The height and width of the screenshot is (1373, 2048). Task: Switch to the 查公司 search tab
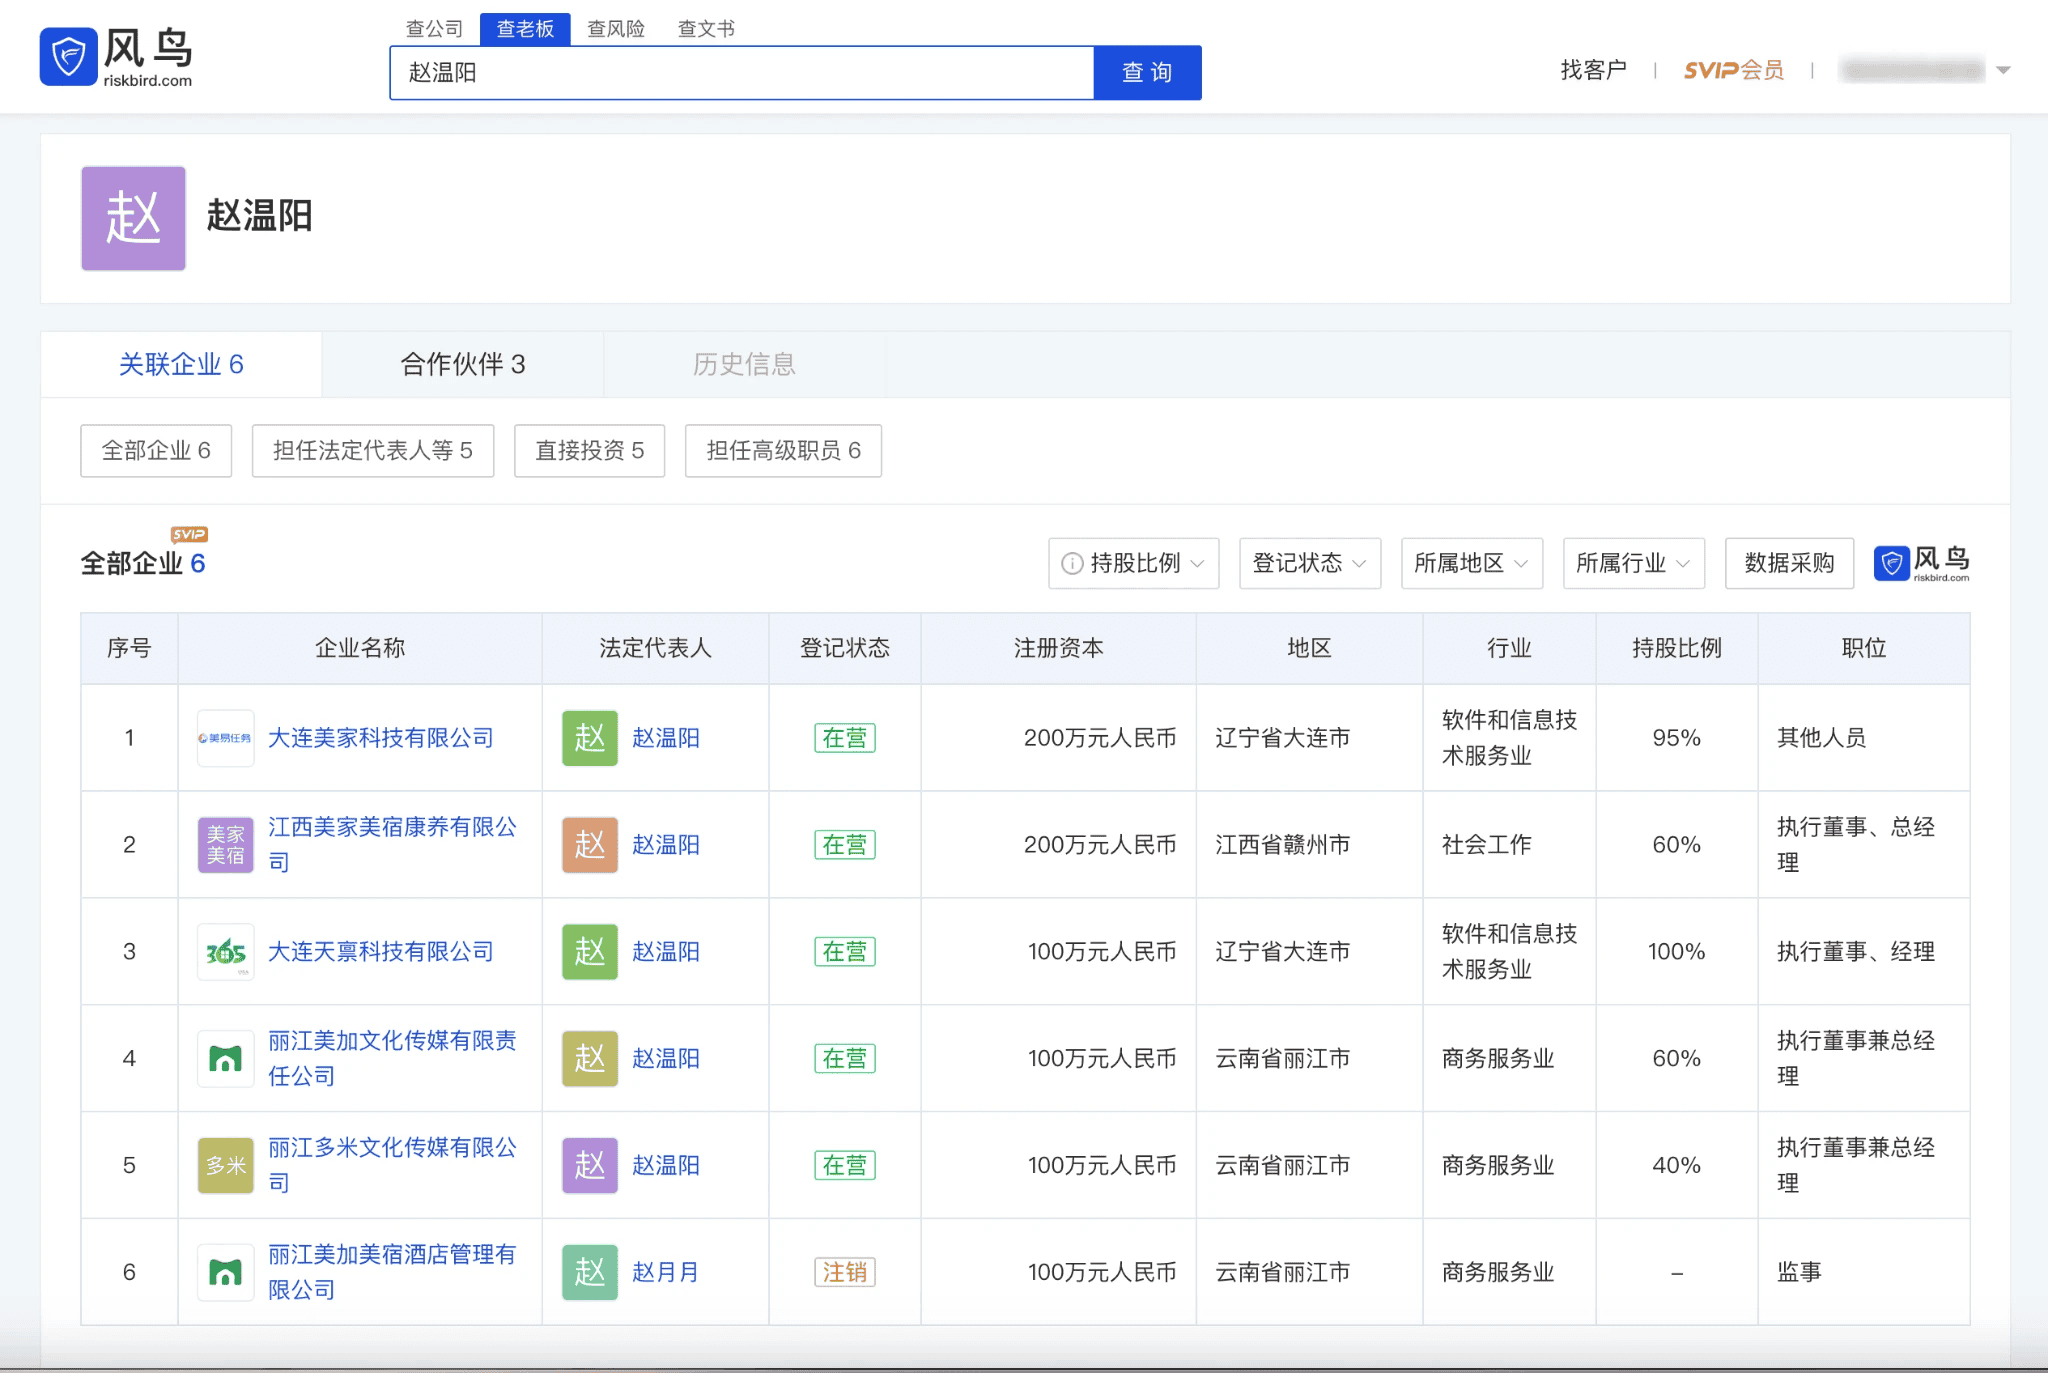(x=434, y=29)
